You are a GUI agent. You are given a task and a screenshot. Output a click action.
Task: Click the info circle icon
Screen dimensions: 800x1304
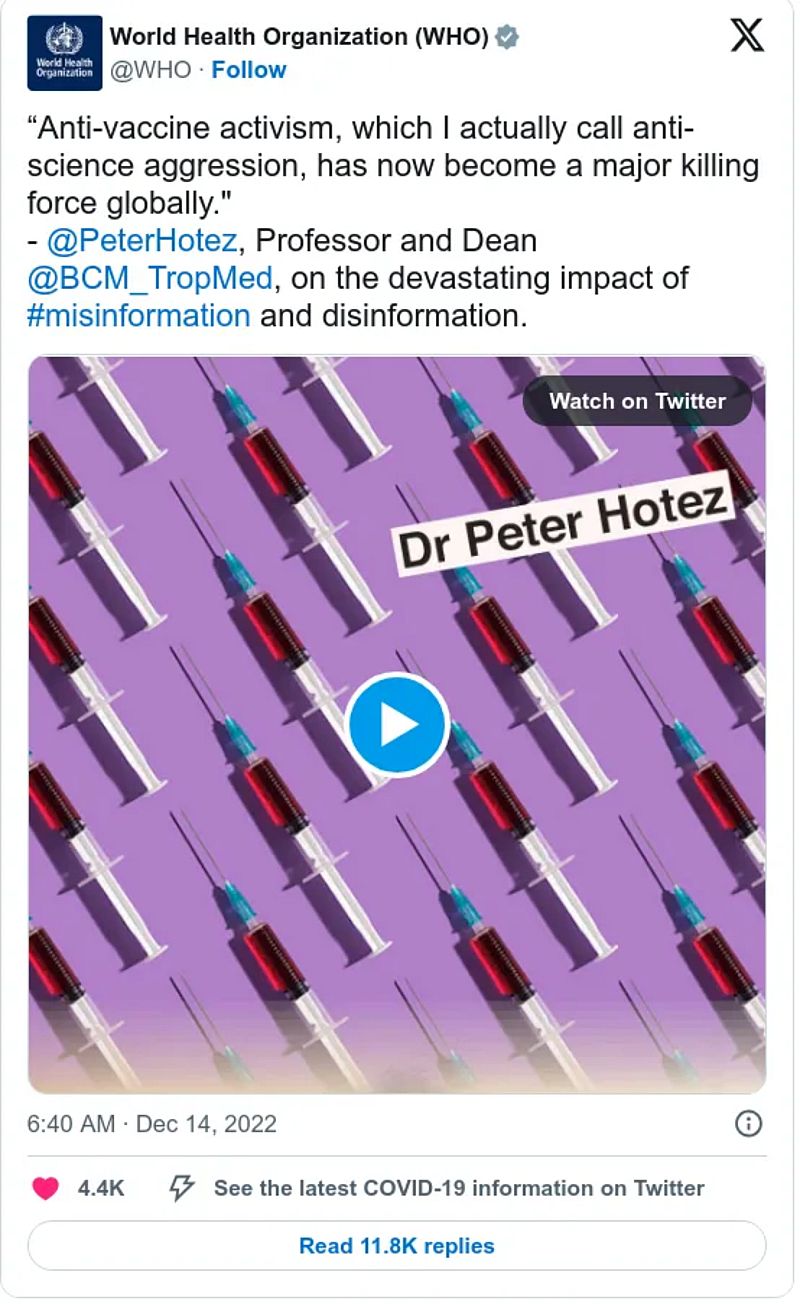point(748,1124)
